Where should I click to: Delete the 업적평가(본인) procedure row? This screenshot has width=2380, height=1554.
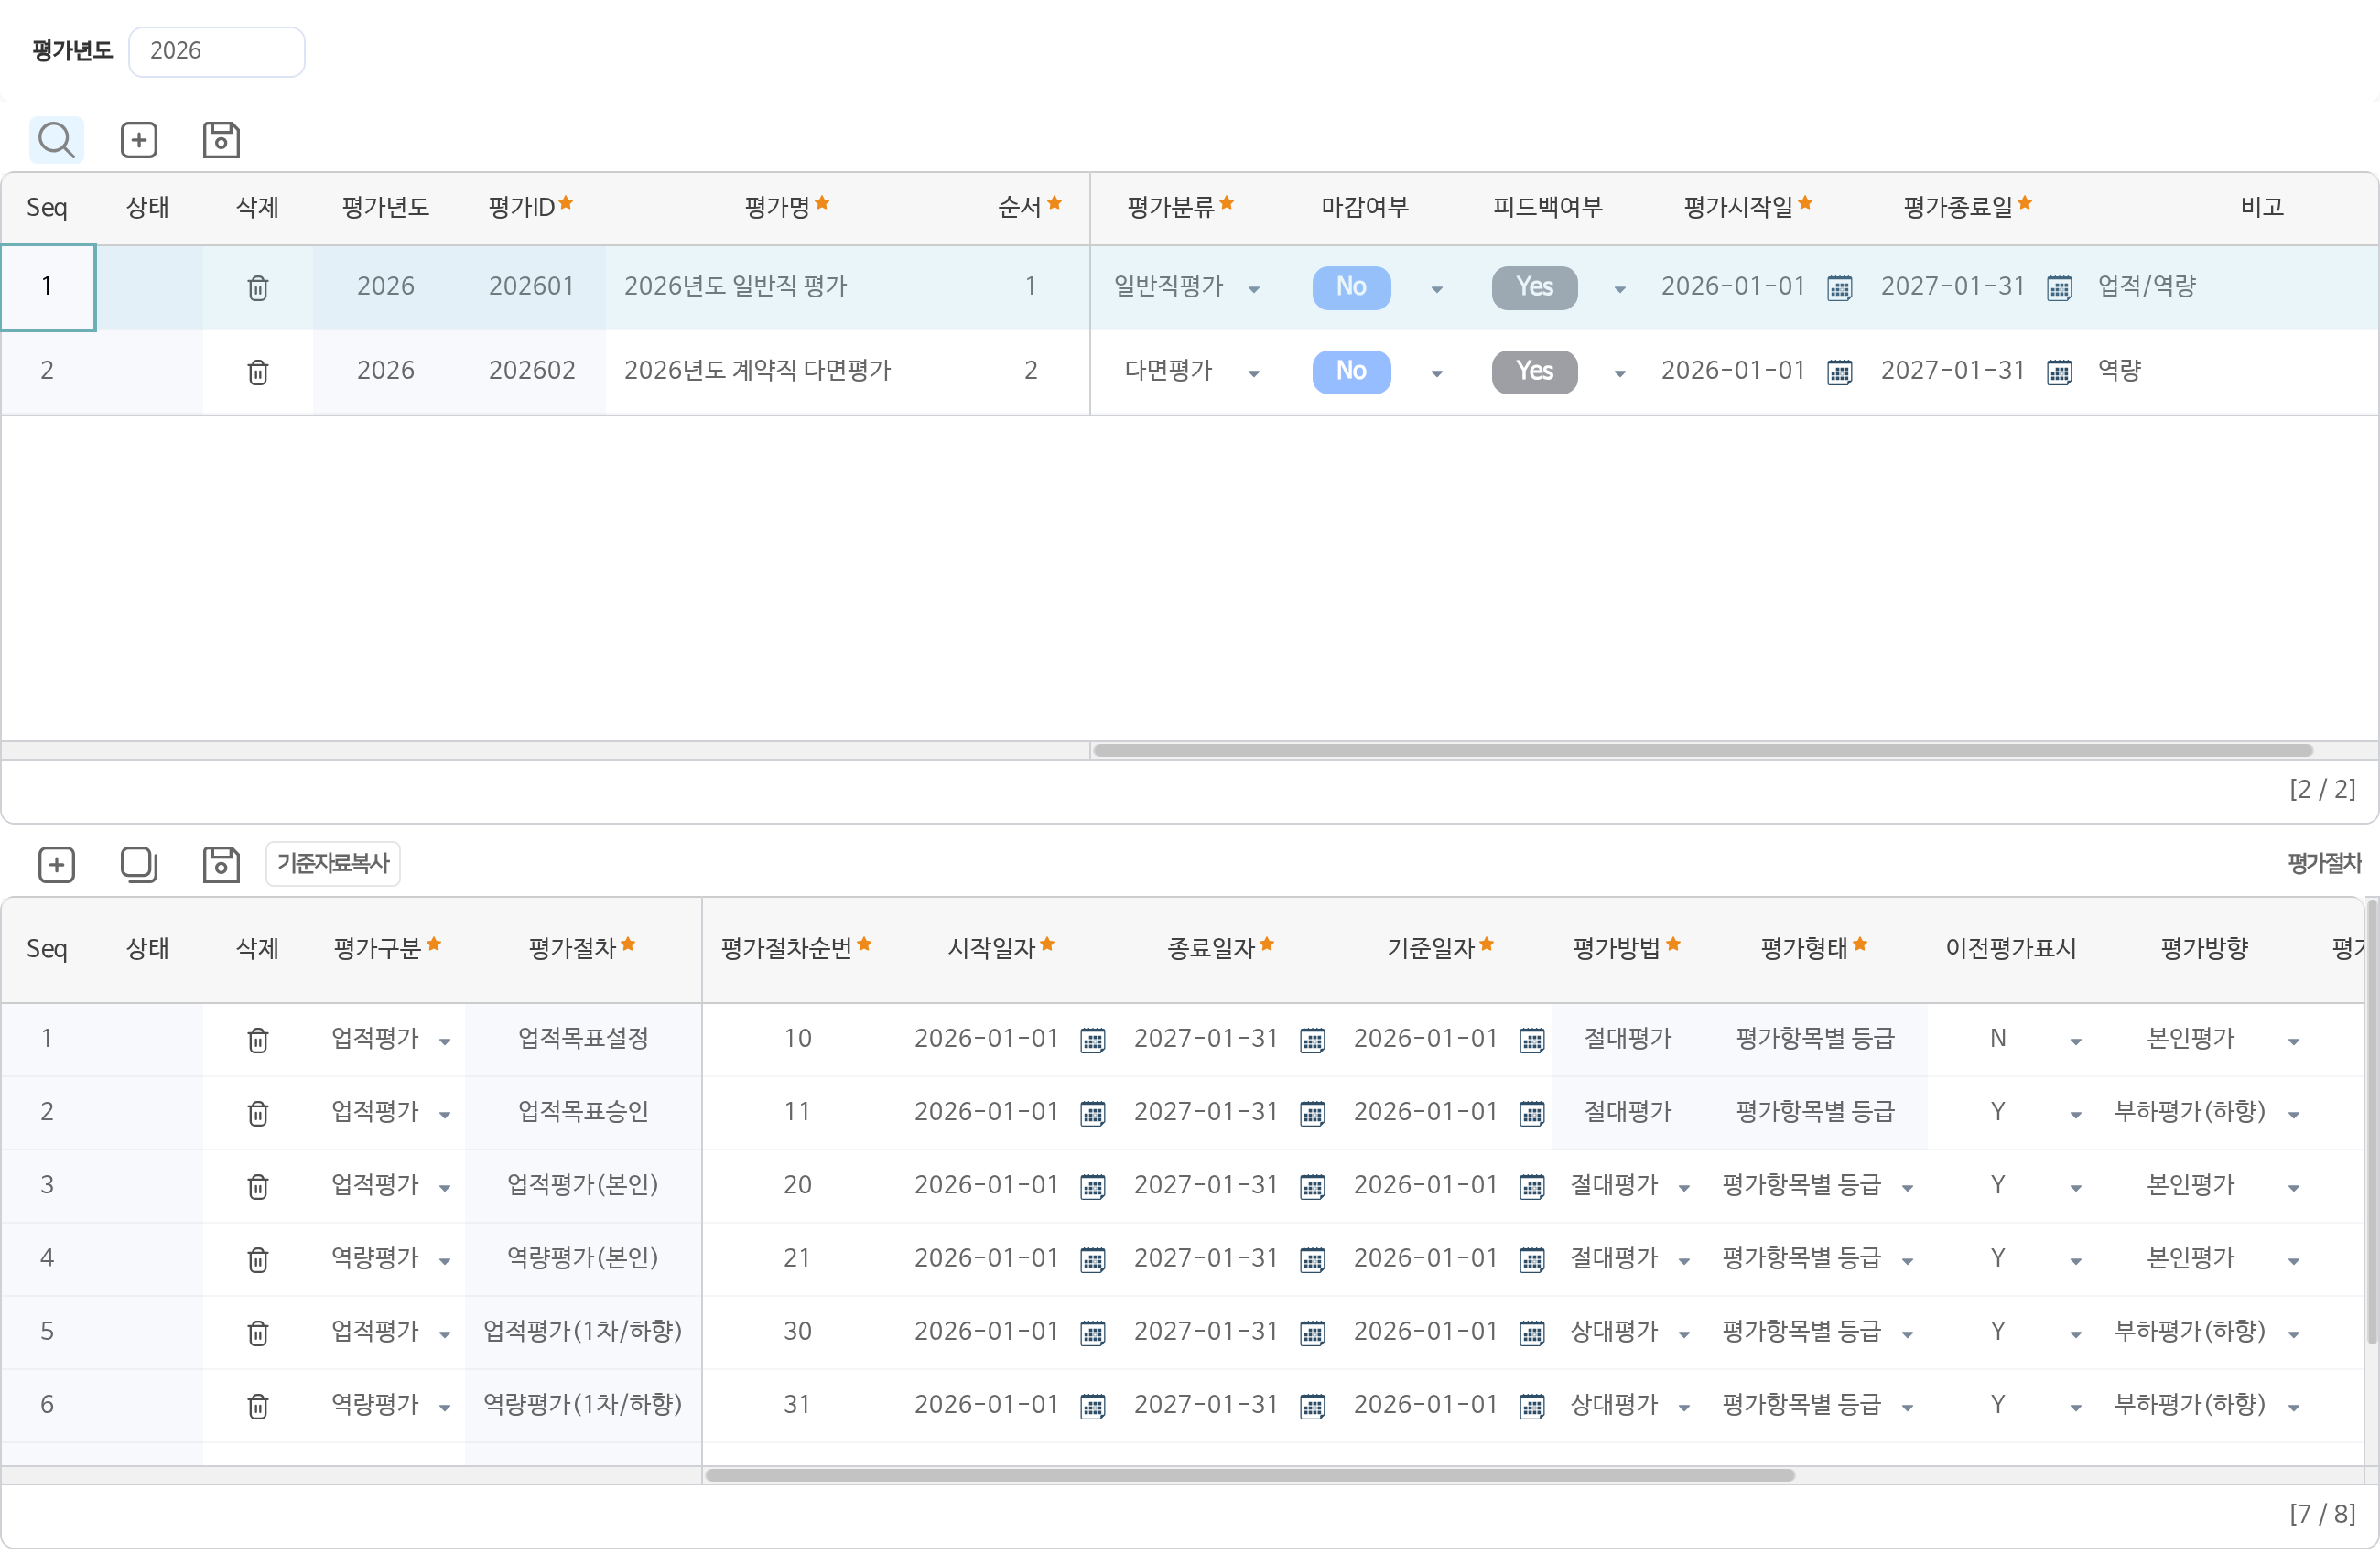coord(258,1186)
